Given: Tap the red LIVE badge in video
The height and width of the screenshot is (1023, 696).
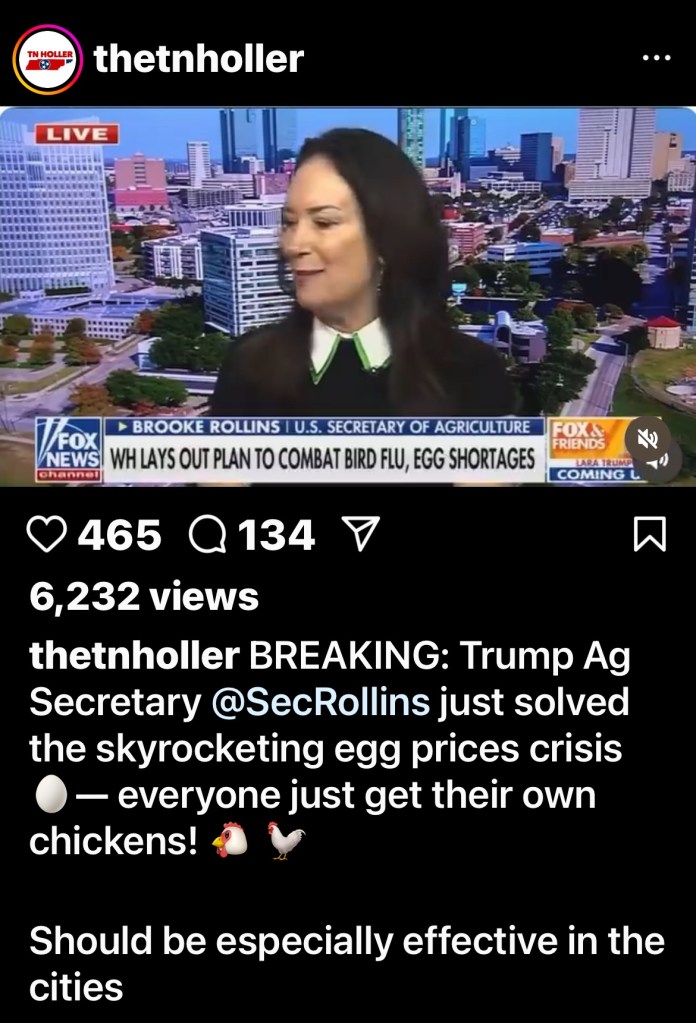Looking at the screenshot, I should click(77, 134).
